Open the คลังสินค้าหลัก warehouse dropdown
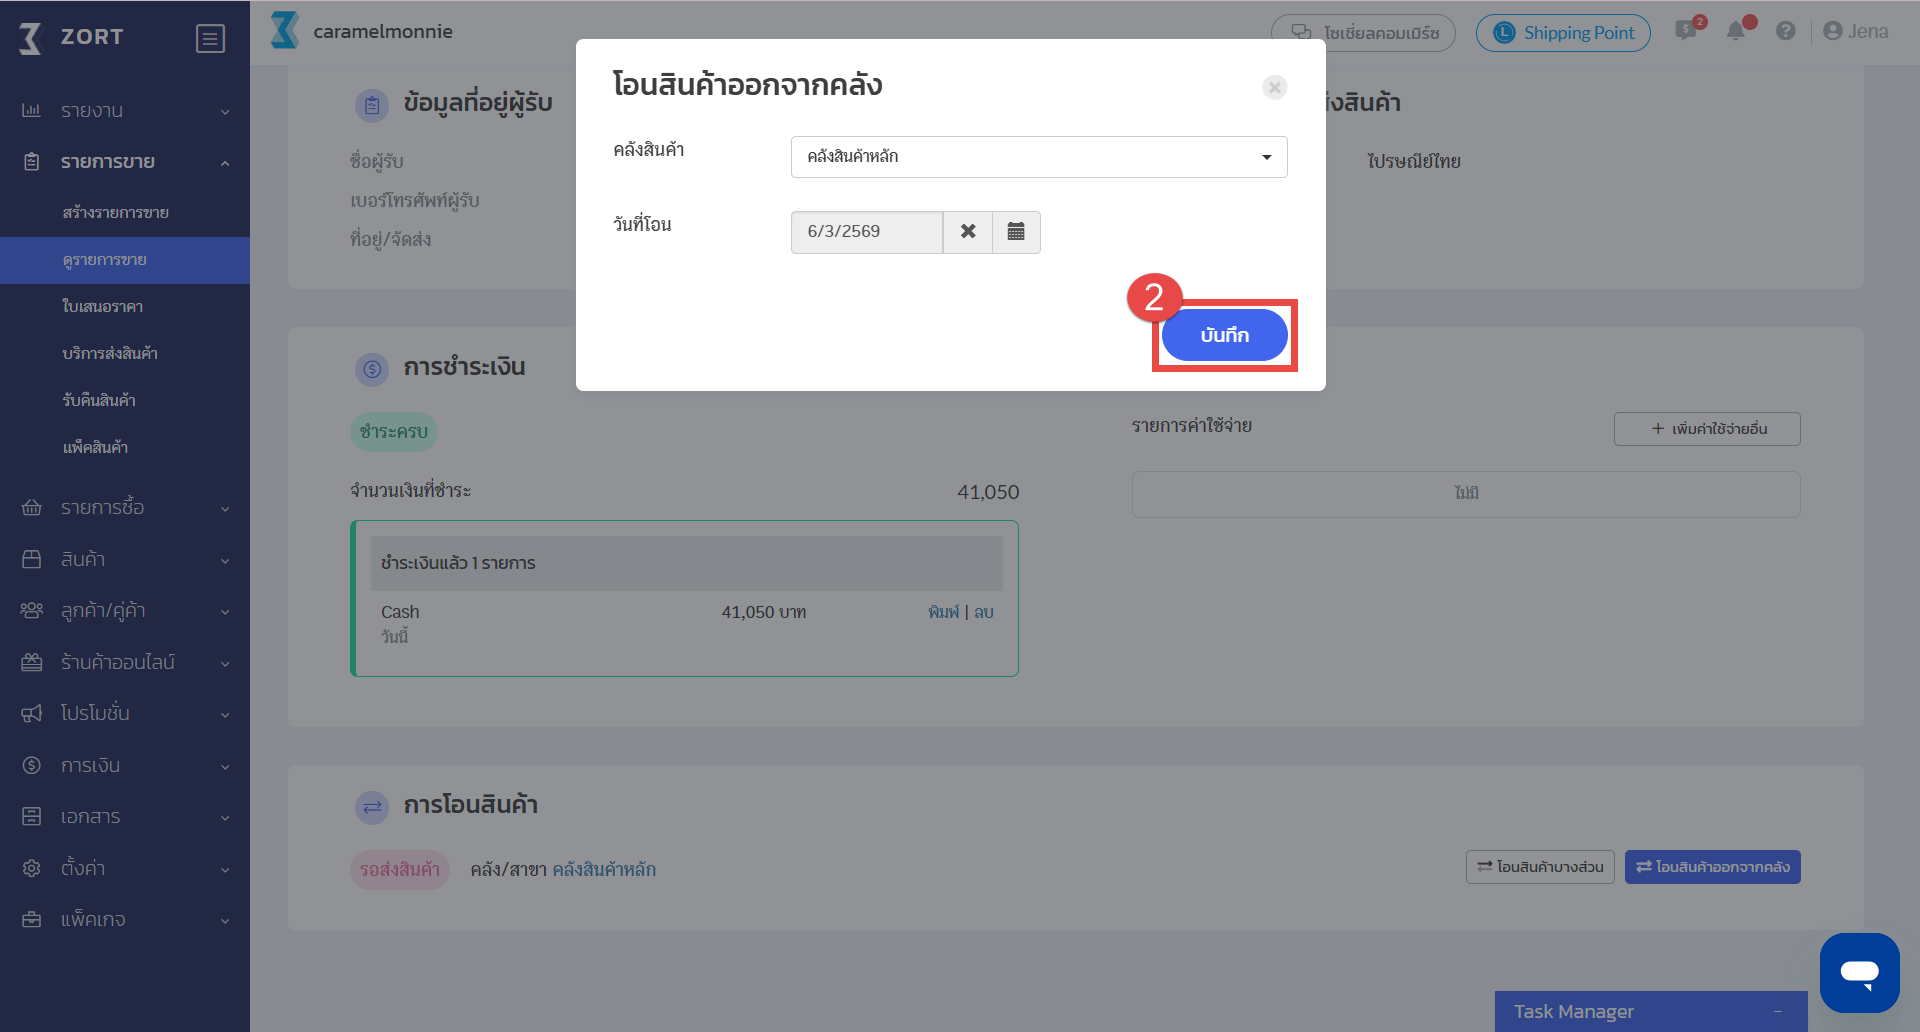The width and height of the screenshot is (1920, 1032). 1038,157
